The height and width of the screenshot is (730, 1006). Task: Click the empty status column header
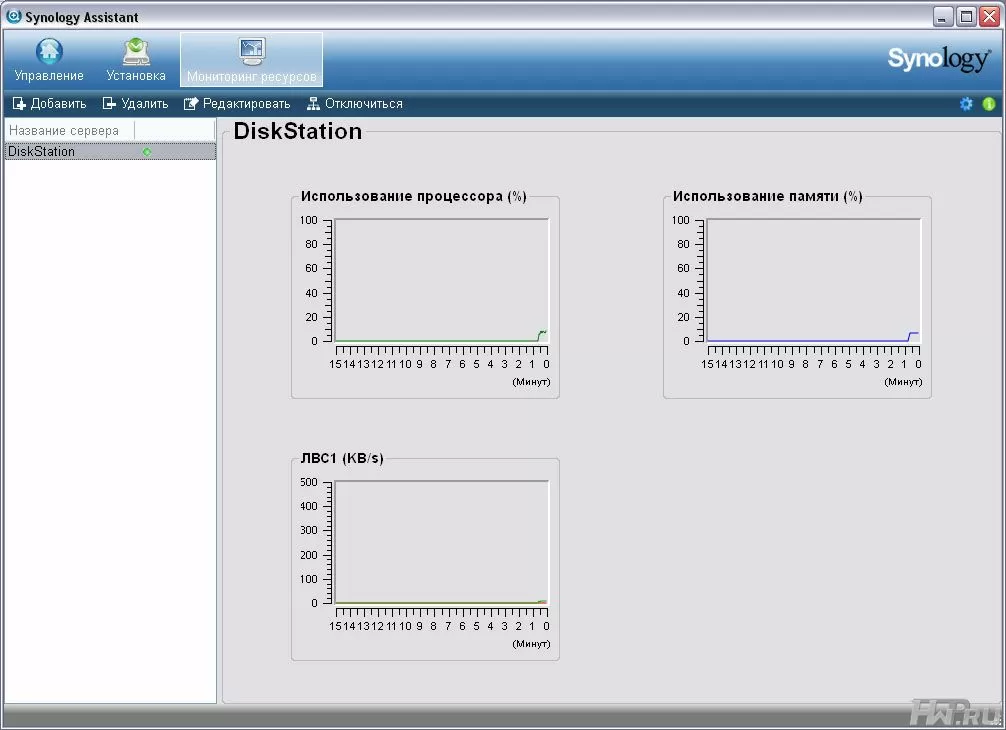174,131
